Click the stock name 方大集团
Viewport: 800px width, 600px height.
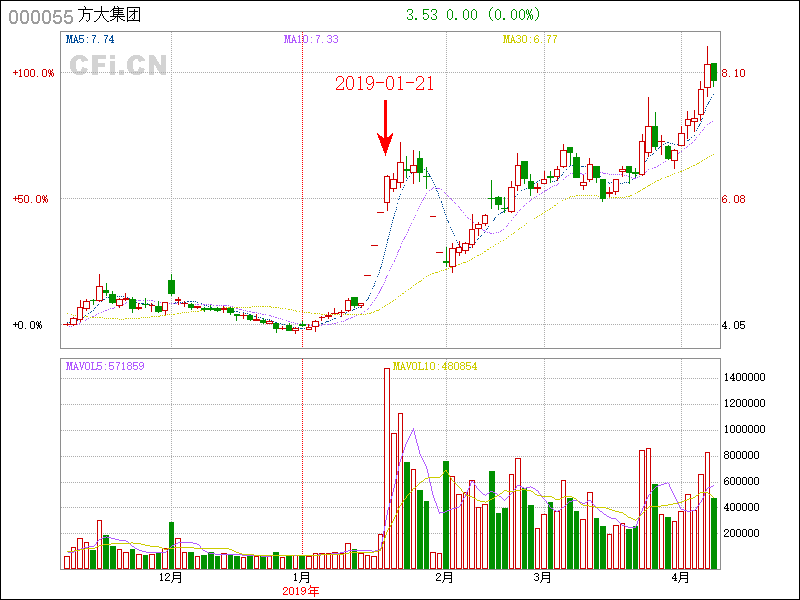click(111, 15)
